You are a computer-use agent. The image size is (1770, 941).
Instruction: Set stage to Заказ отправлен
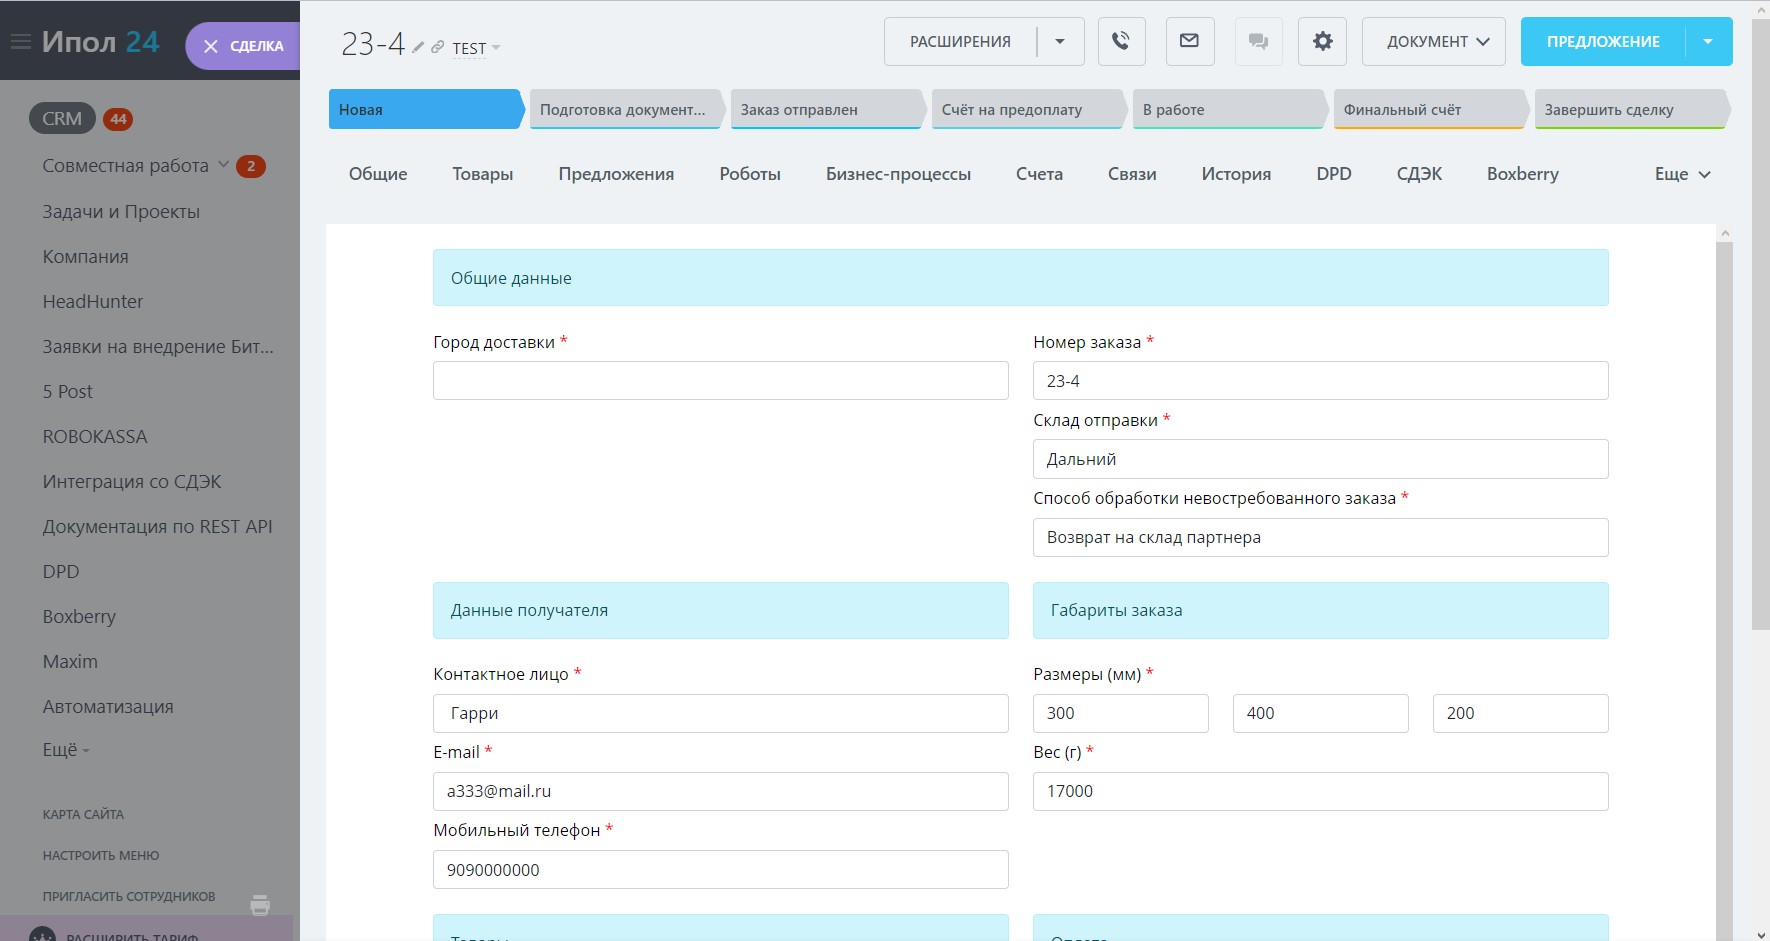point(825,110)
